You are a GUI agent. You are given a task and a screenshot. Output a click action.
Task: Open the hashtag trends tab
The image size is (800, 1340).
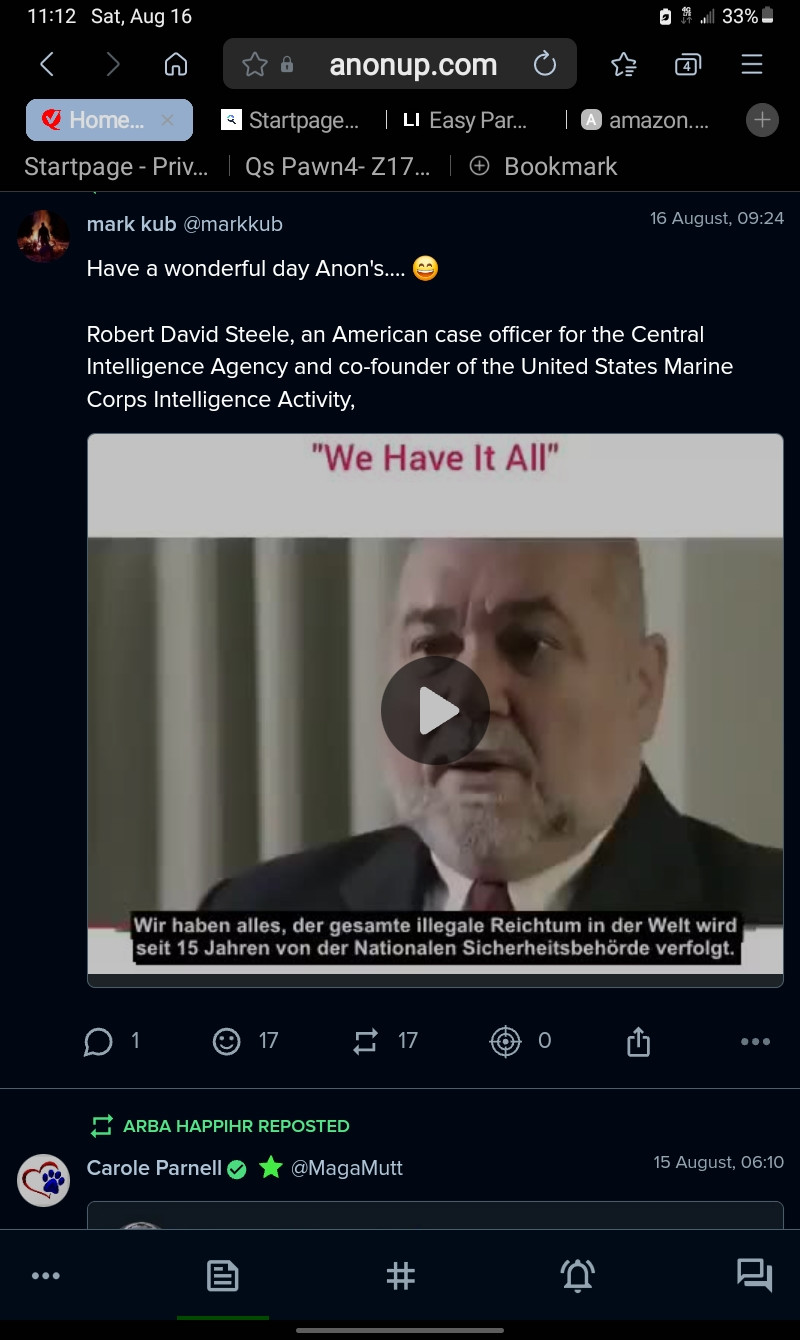pyautogui.click(x=400, y=1276)
